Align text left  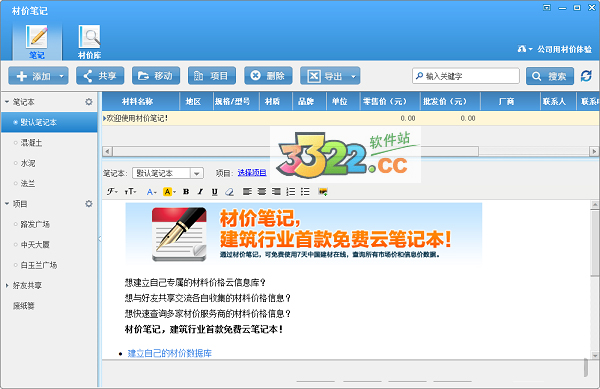click(x=247, y=191)
